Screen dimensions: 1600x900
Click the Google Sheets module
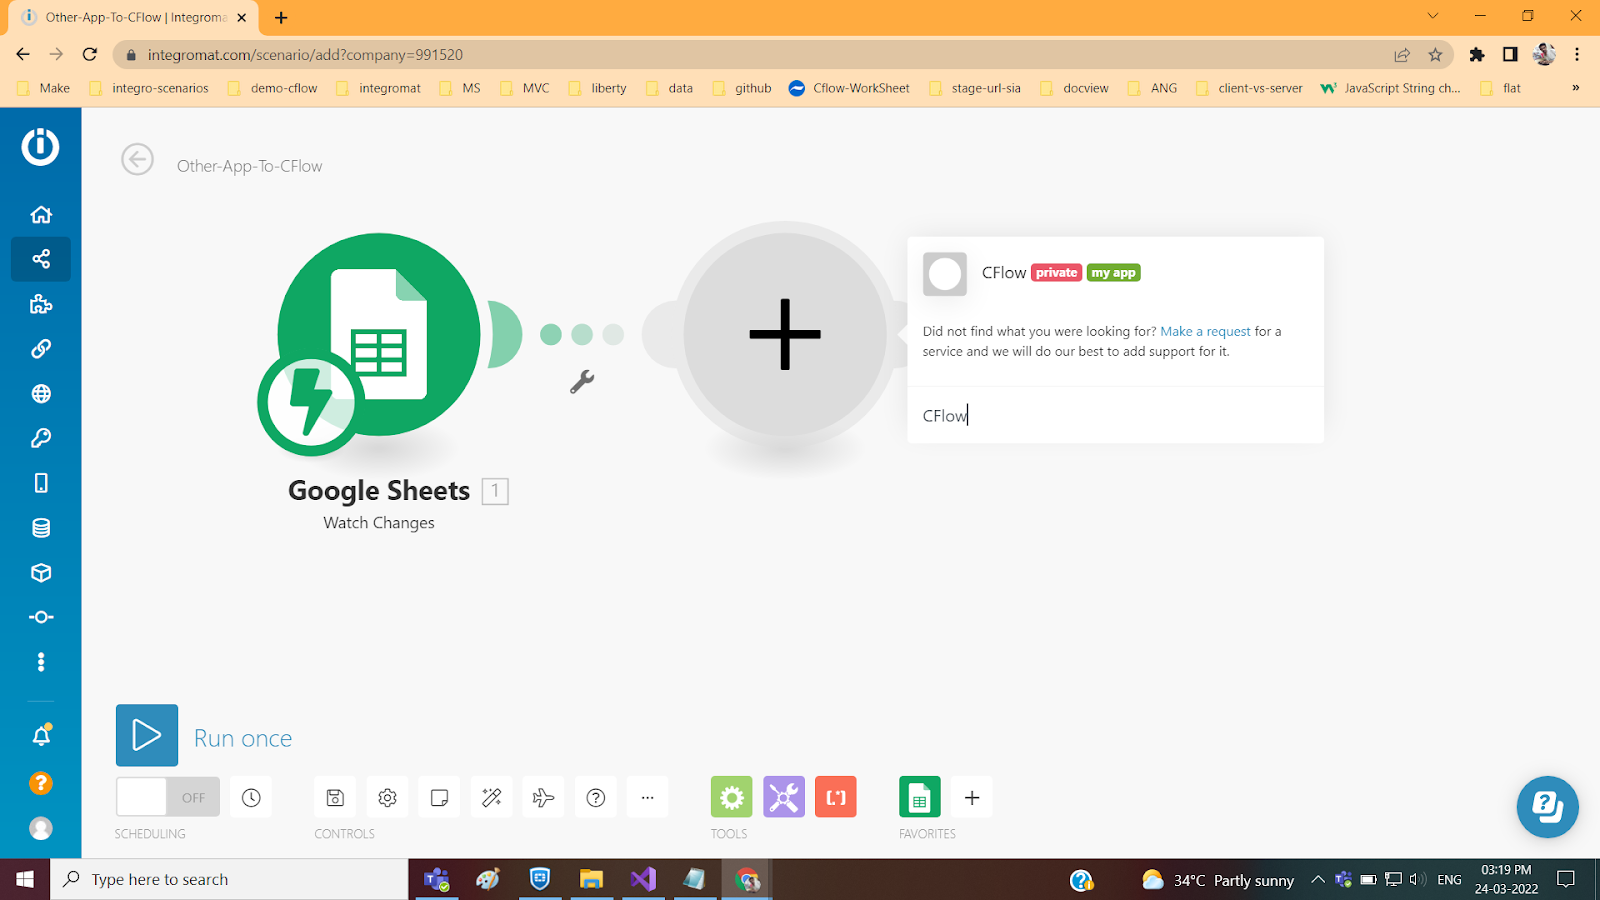(379, 335)
